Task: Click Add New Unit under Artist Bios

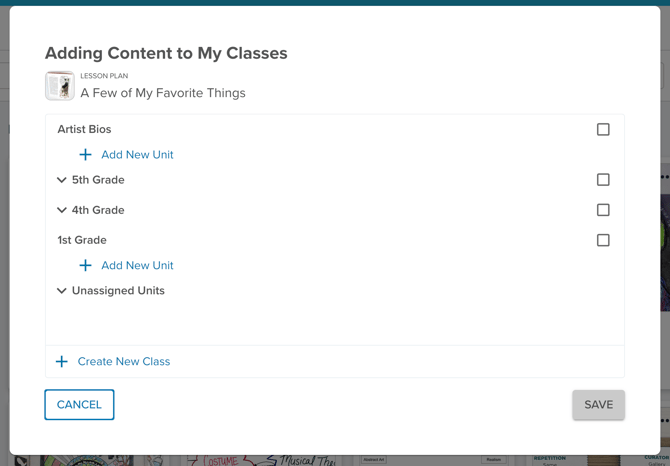Action: (137, 155)
